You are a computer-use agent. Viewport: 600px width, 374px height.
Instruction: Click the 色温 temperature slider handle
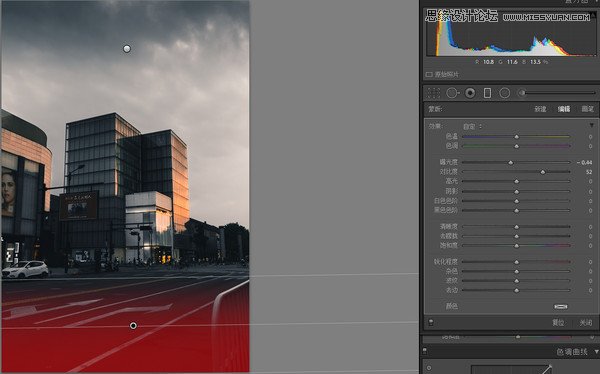click(517, 137)
